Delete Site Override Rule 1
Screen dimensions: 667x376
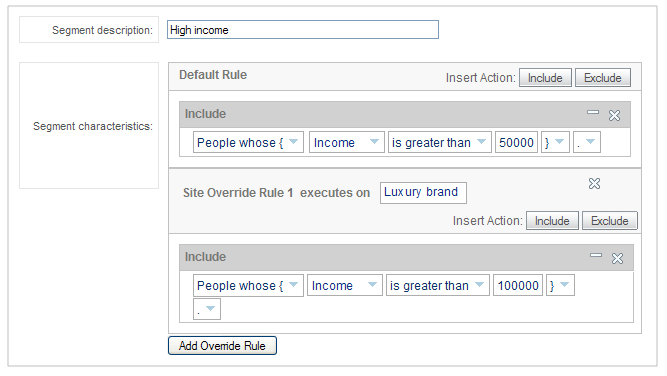(x=594, y=183)
